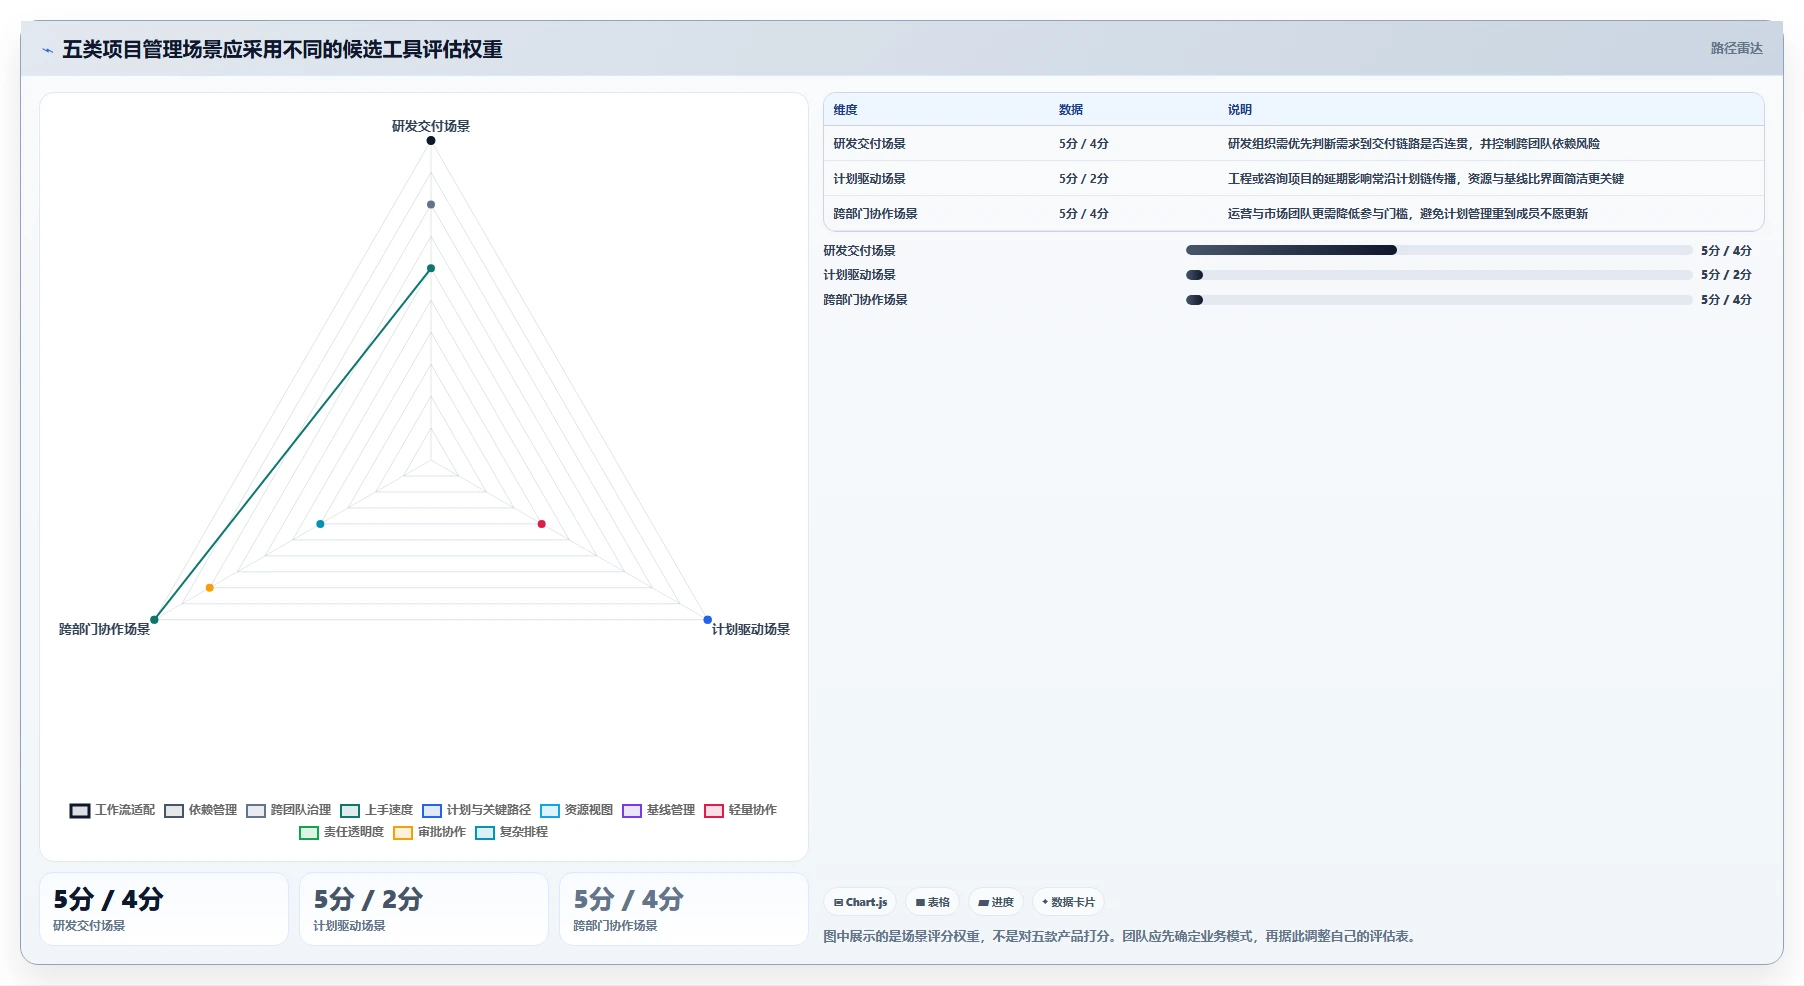
Task: Toggle the 依赖管理 legend series
Action: pyautogui.click(x=200, y=810)
